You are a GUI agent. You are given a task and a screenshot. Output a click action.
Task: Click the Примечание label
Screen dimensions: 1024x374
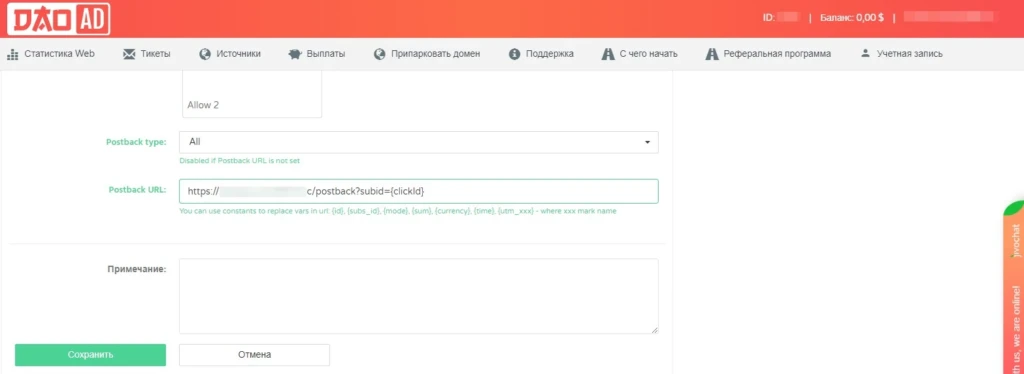coord(137,268)
